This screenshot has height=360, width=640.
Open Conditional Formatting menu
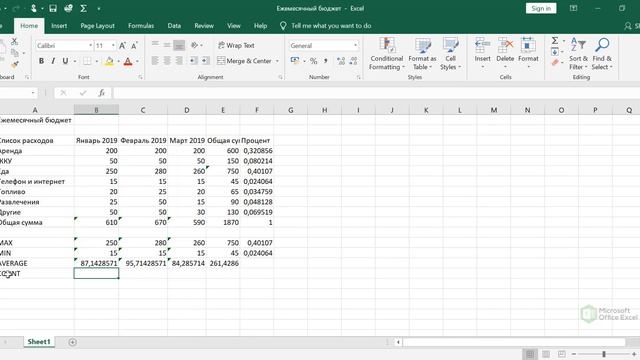point(387,54)
